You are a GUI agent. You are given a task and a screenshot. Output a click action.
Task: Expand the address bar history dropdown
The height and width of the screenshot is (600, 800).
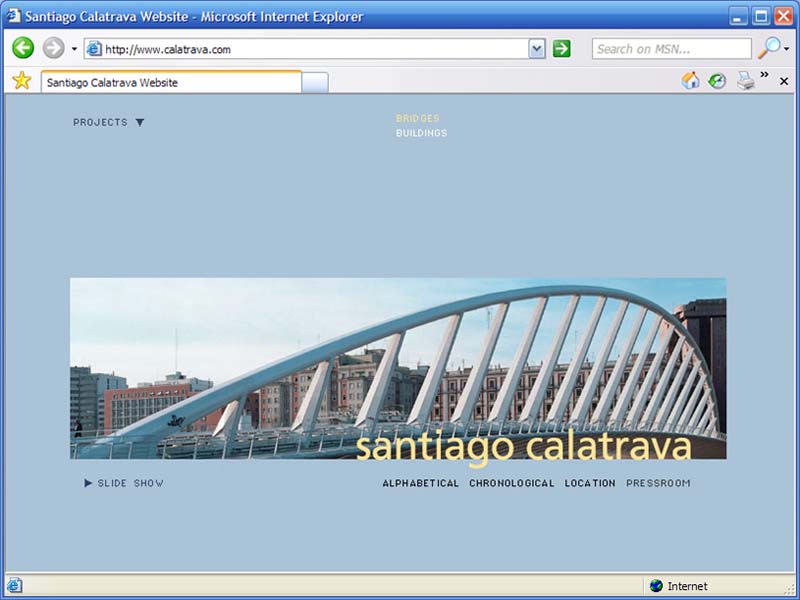point(537,49)
